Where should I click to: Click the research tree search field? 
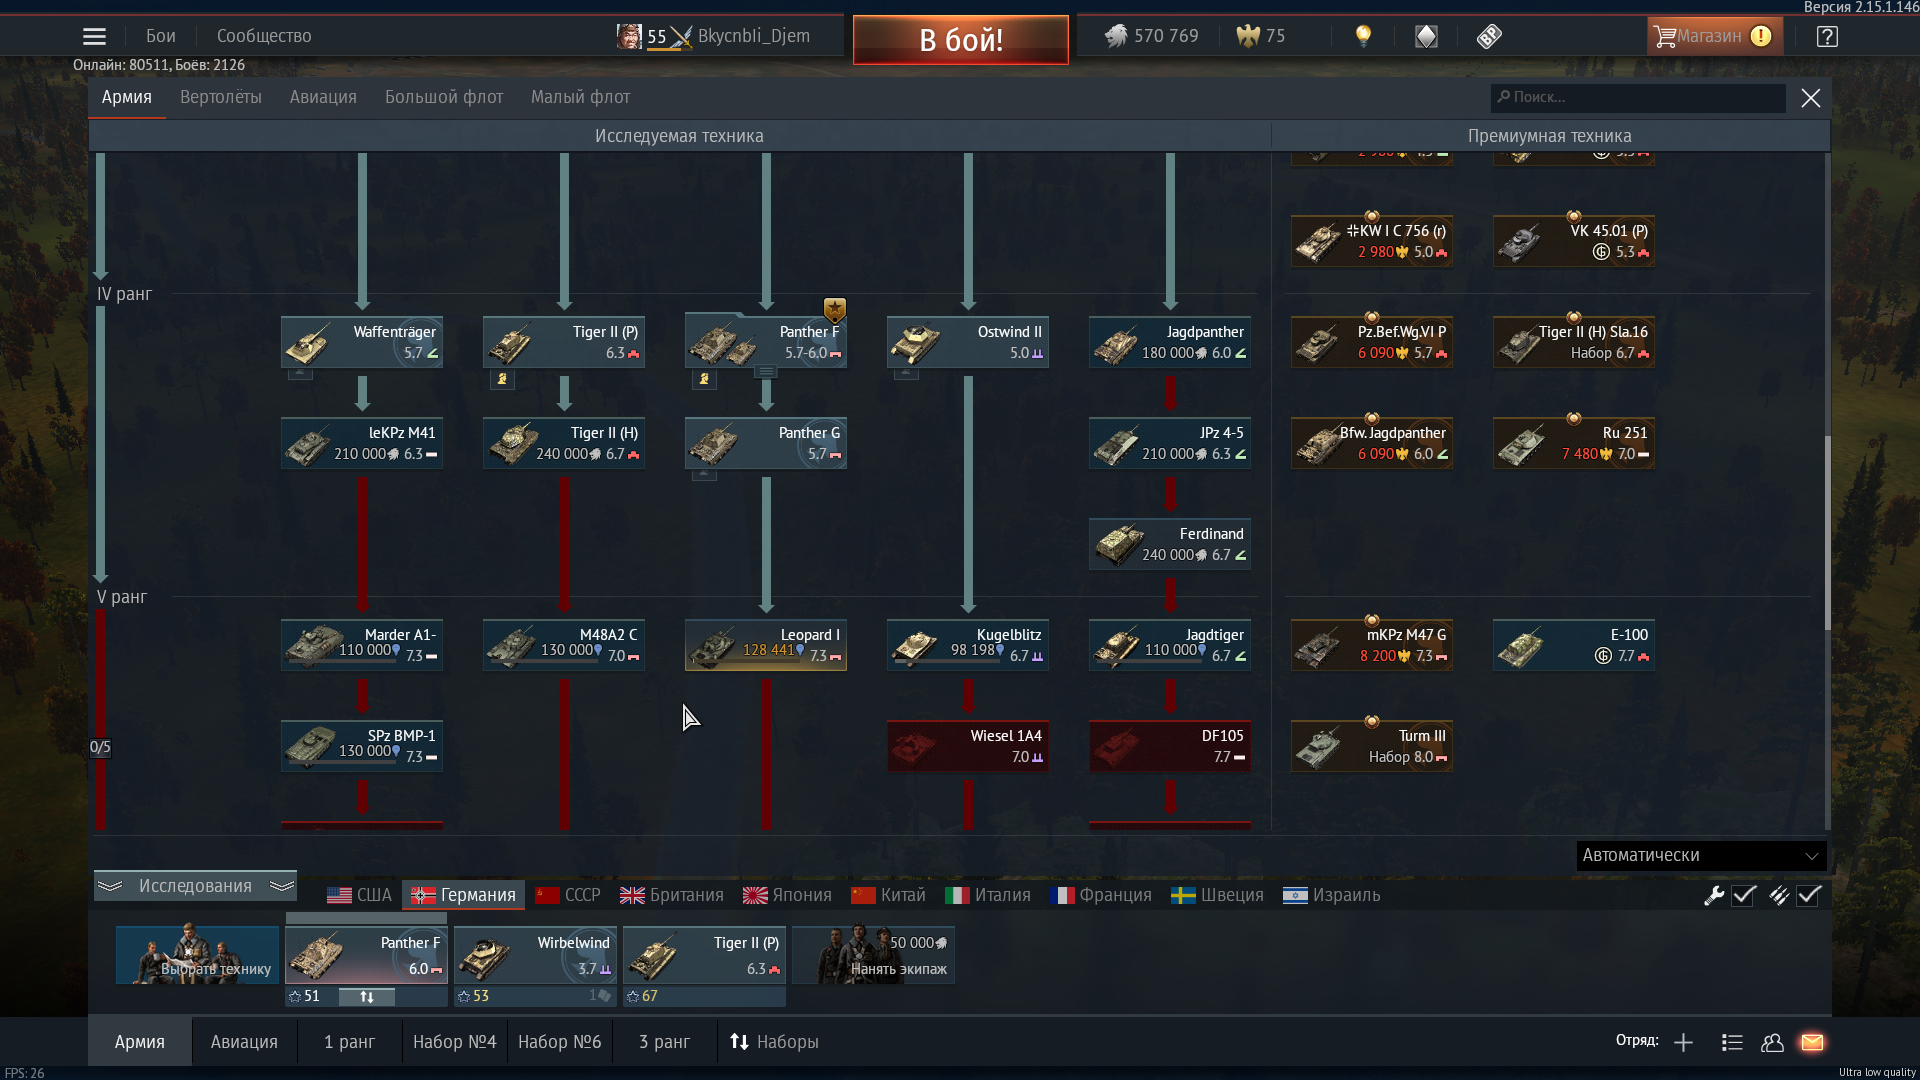tap(1637, 97)
